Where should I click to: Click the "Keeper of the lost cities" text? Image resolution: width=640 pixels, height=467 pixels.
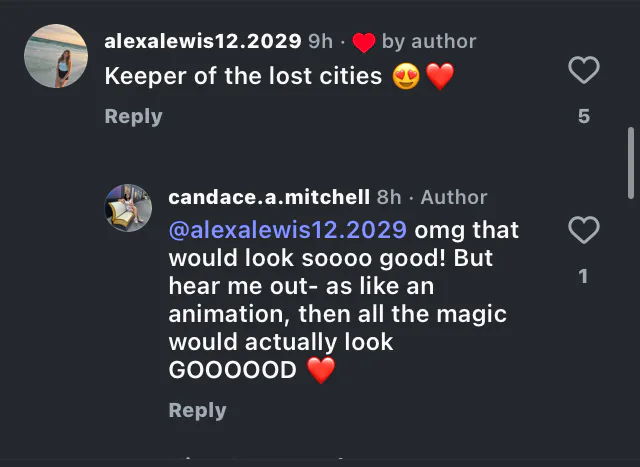click(x=243, y=76)
